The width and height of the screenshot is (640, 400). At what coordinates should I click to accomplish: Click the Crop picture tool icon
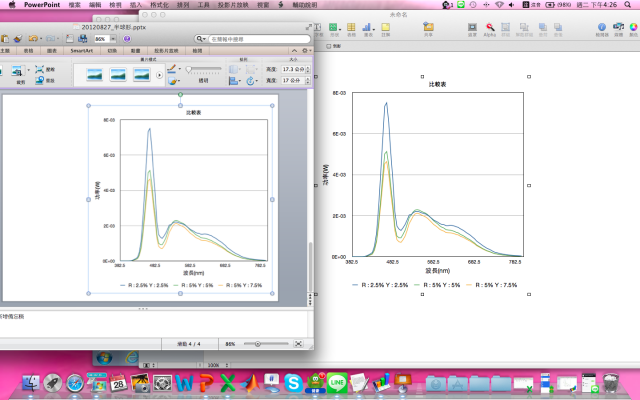17,71
